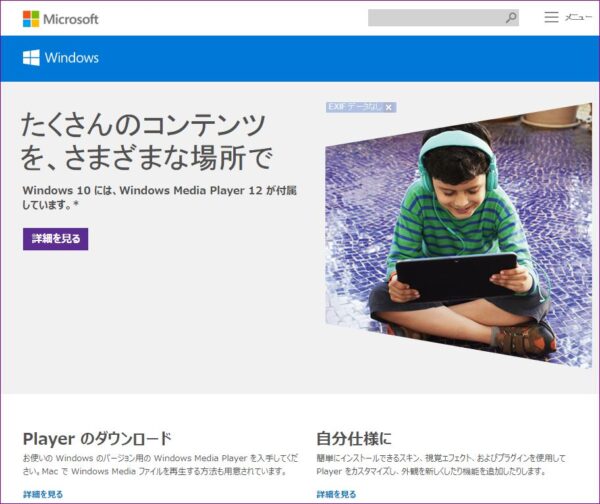Click the メニュー label text
Image resolution: width=600 pixels, height=504 pixels.
[579, 17]
